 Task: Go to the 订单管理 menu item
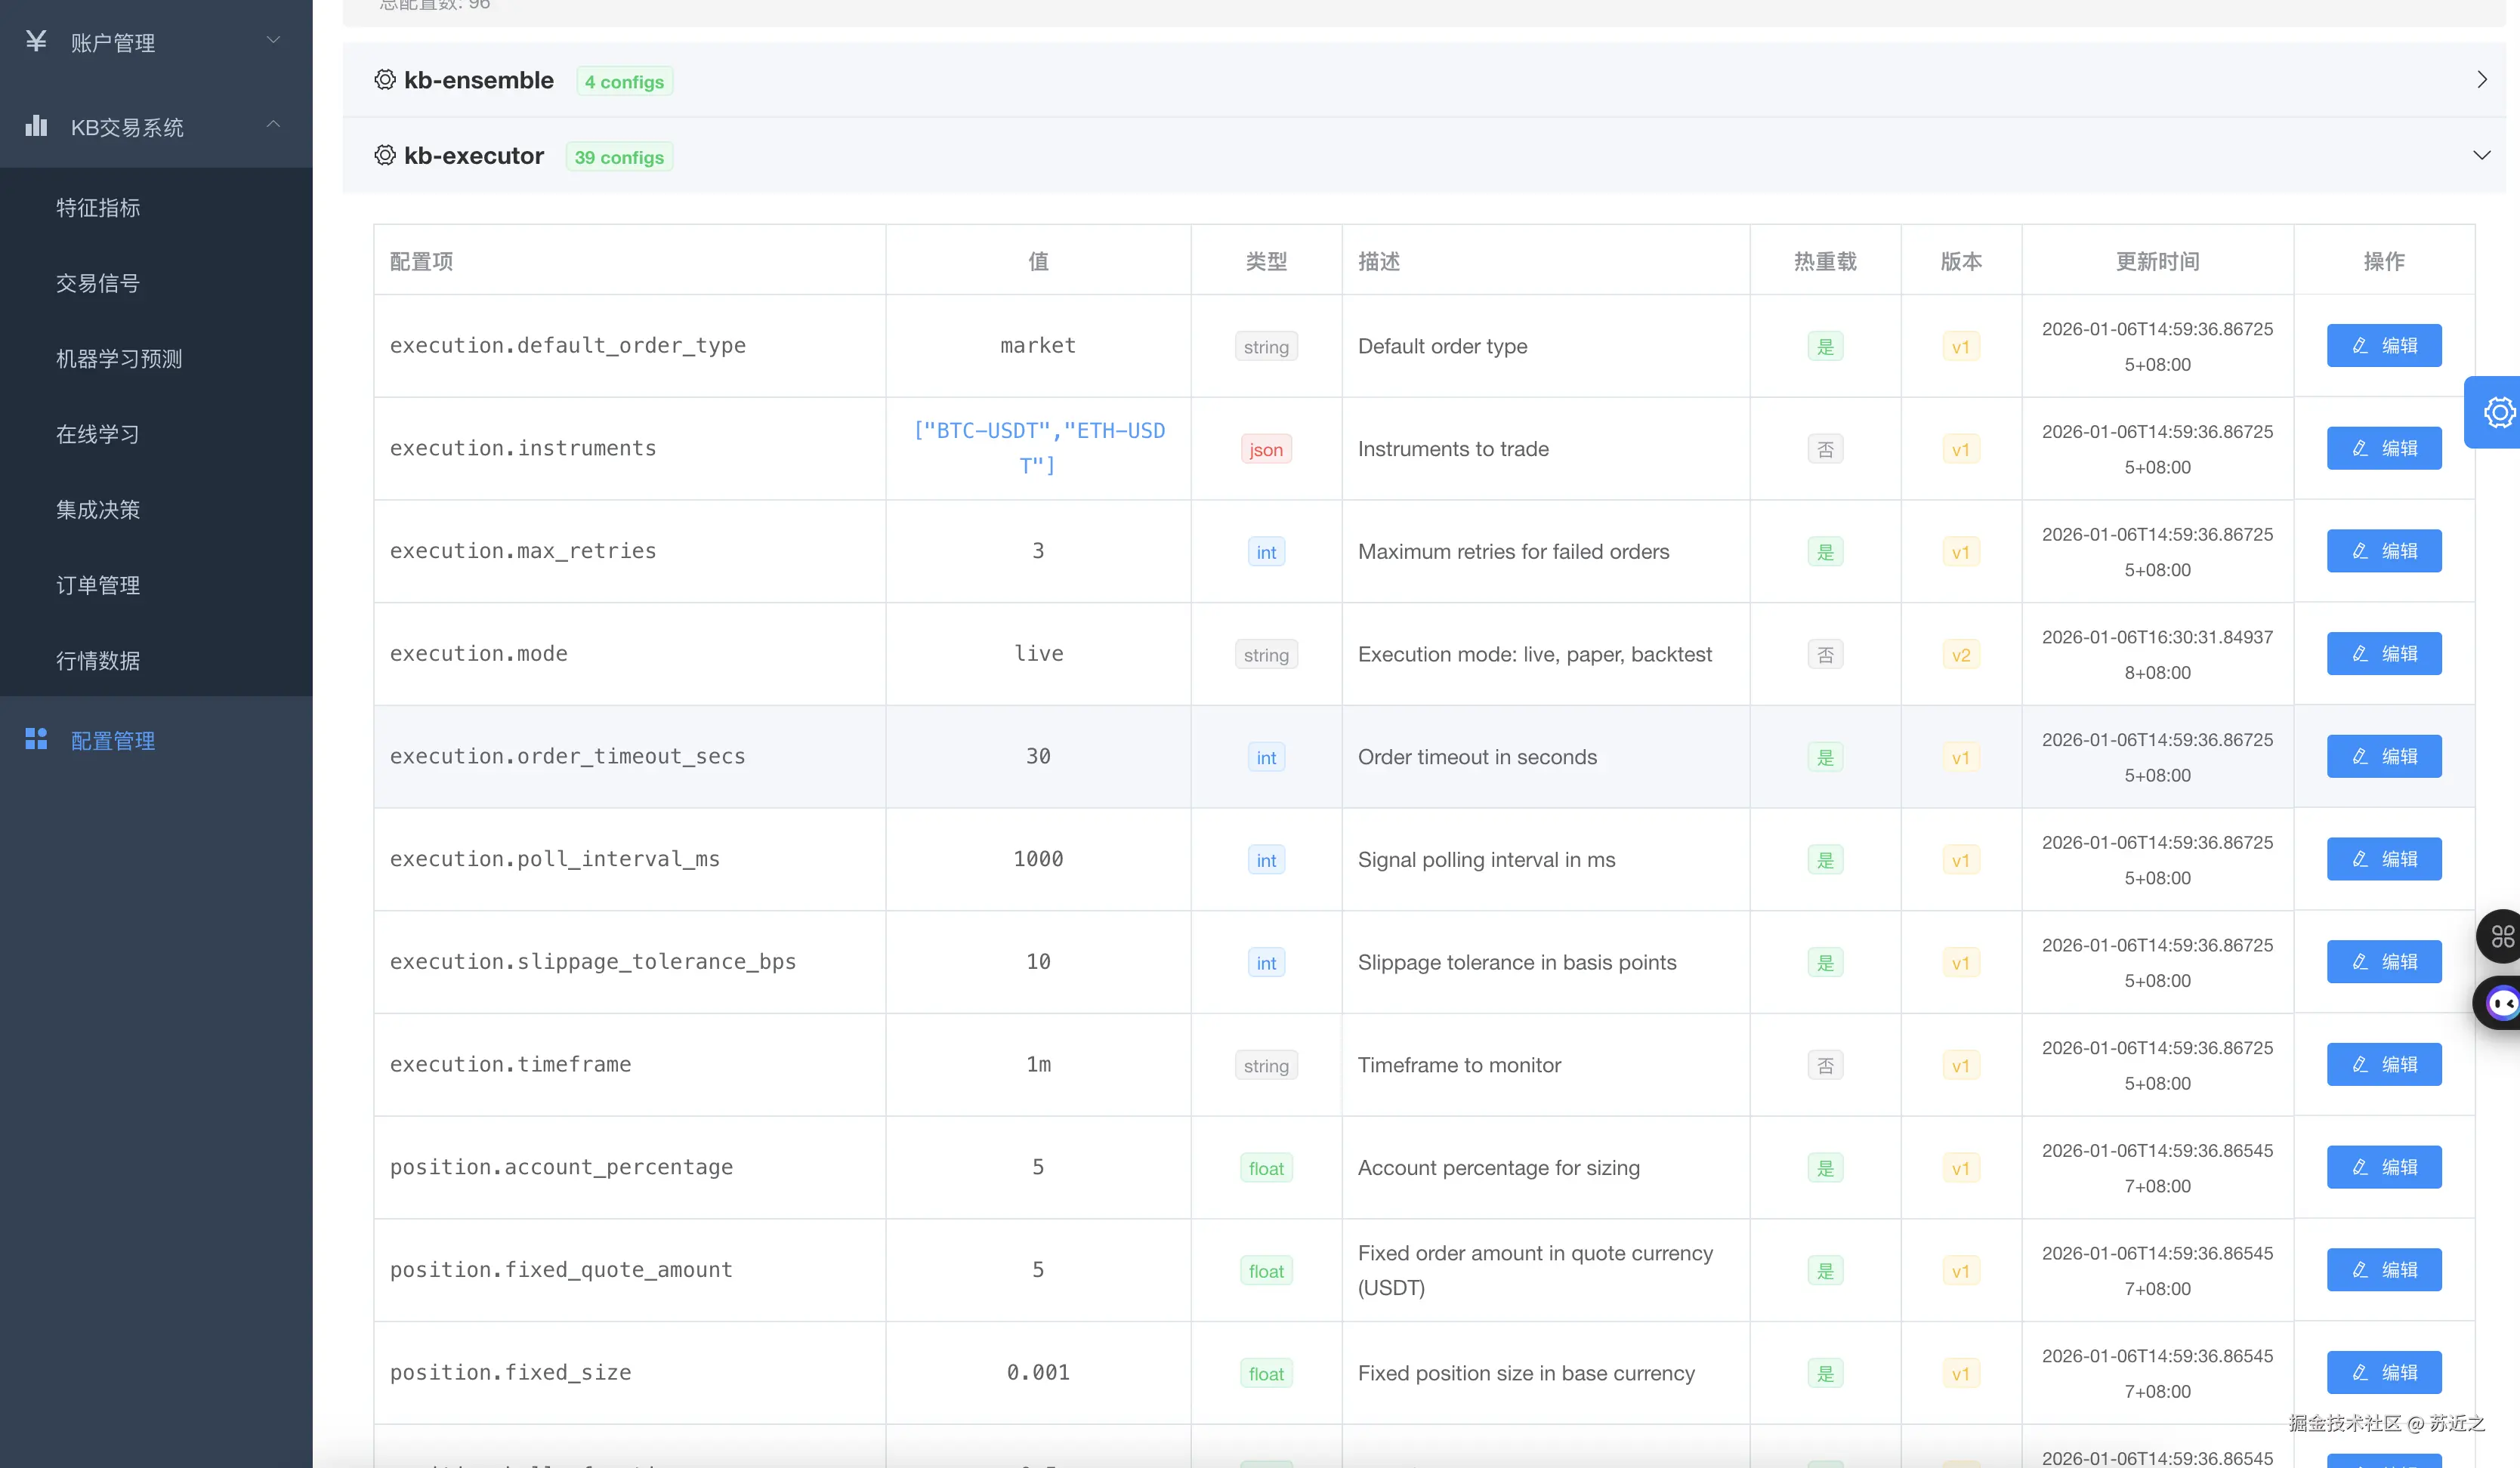[x=98, y=585]
